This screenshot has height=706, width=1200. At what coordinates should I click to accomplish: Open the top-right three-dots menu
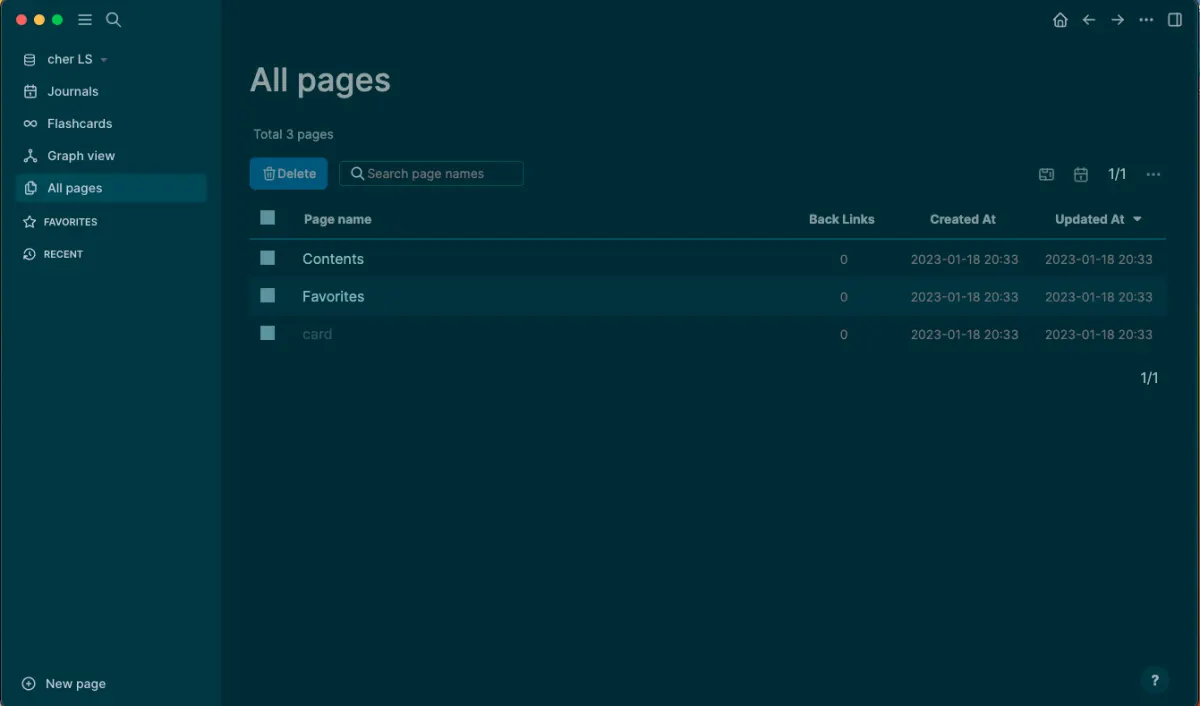pos(1146,20)
